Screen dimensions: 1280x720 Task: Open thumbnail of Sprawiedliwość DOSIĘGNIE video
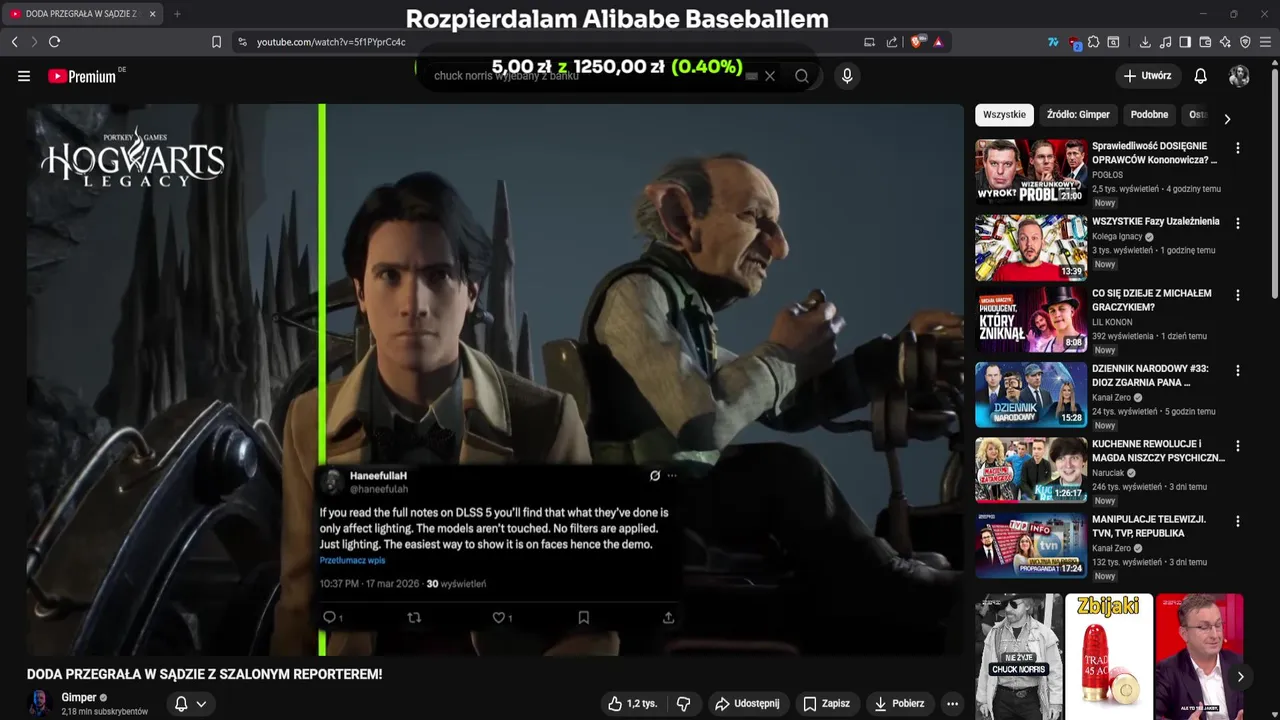coord(1031,171)
